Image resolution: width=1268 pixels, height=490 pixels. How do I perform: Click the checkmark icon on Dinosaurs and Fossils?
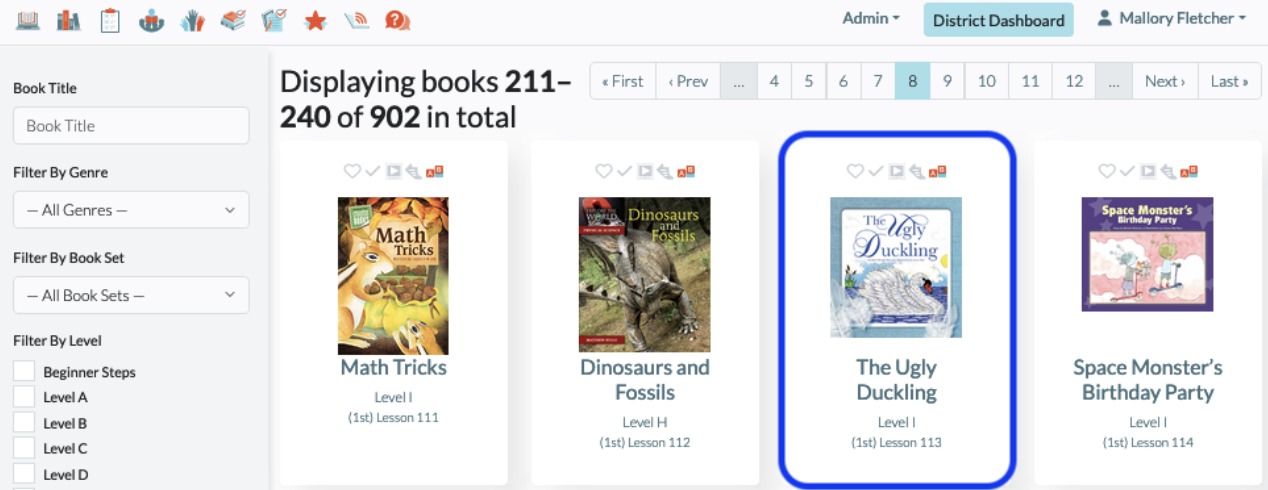[625, 171]
